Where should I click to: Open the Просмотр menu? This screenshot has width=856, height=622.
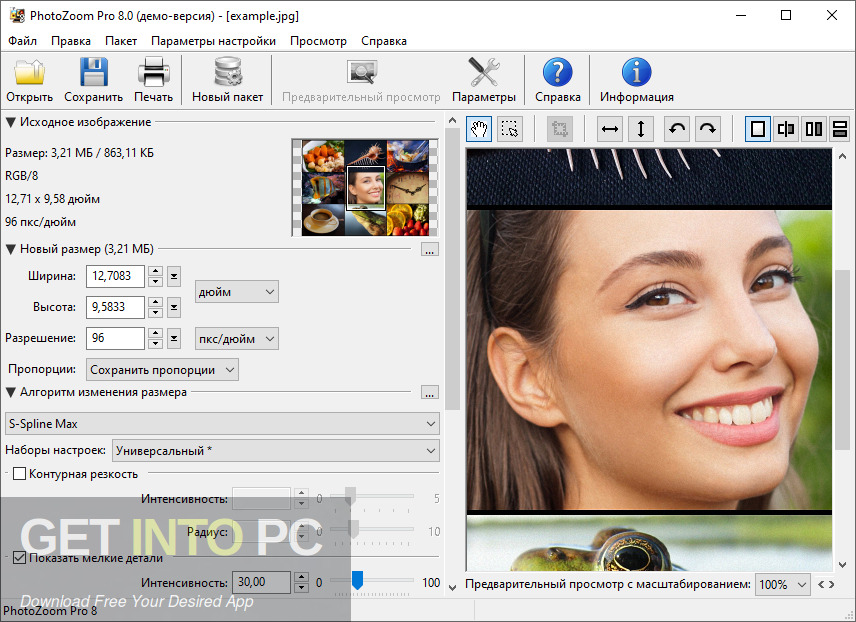(x=318, y=41)
